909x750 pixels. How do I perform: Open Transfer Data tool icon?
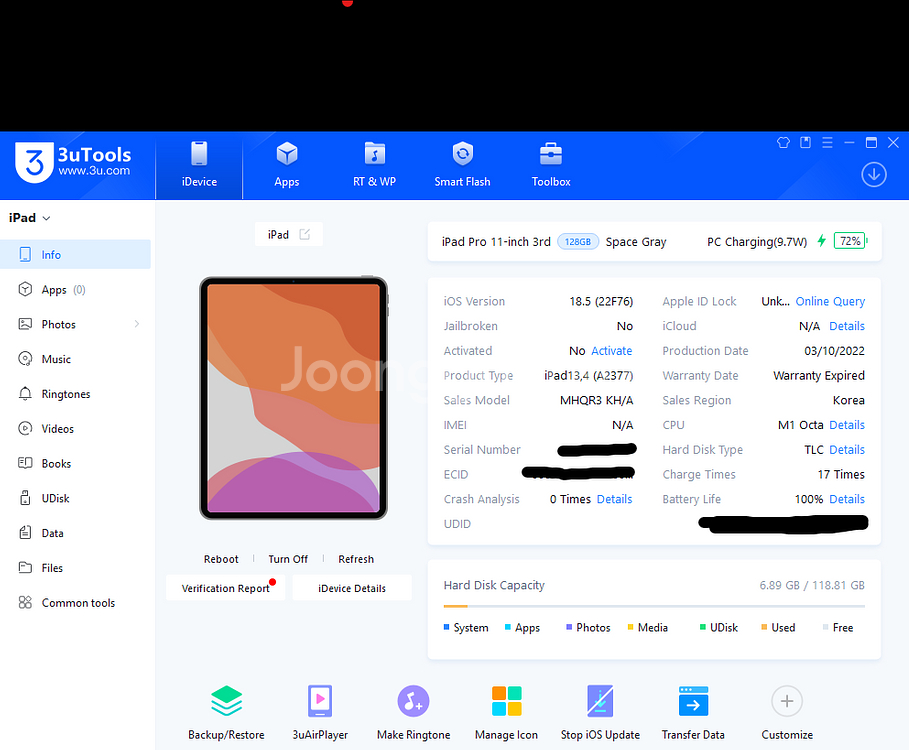693,701
